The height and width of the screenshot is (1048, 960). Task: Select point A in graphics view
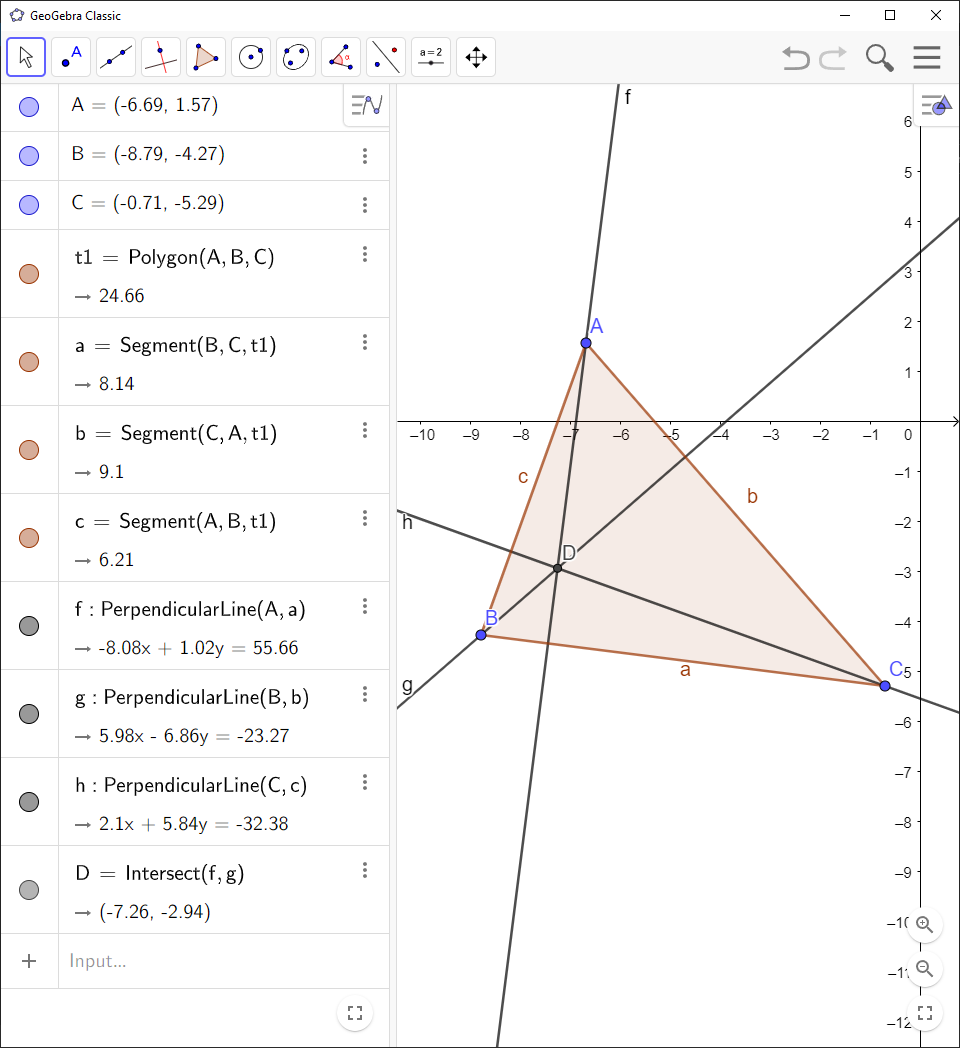click(586, 343)
